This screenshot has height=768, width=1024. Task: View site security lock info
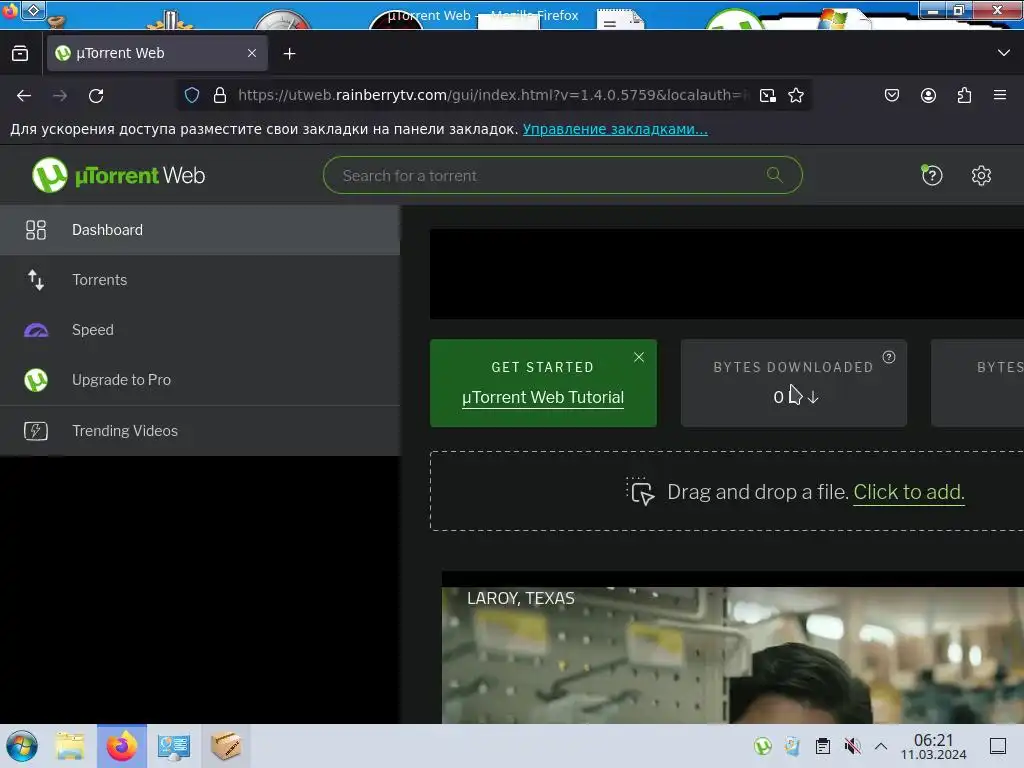tap(220, 95)
